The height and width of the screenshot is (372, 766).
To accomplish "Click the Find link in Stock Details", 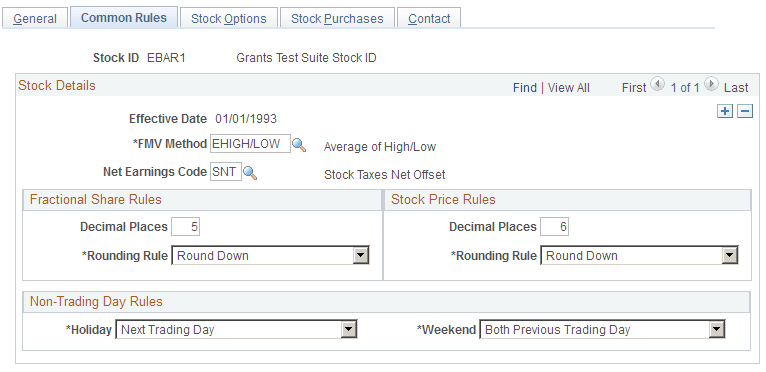I will click(x=525, y=88).
